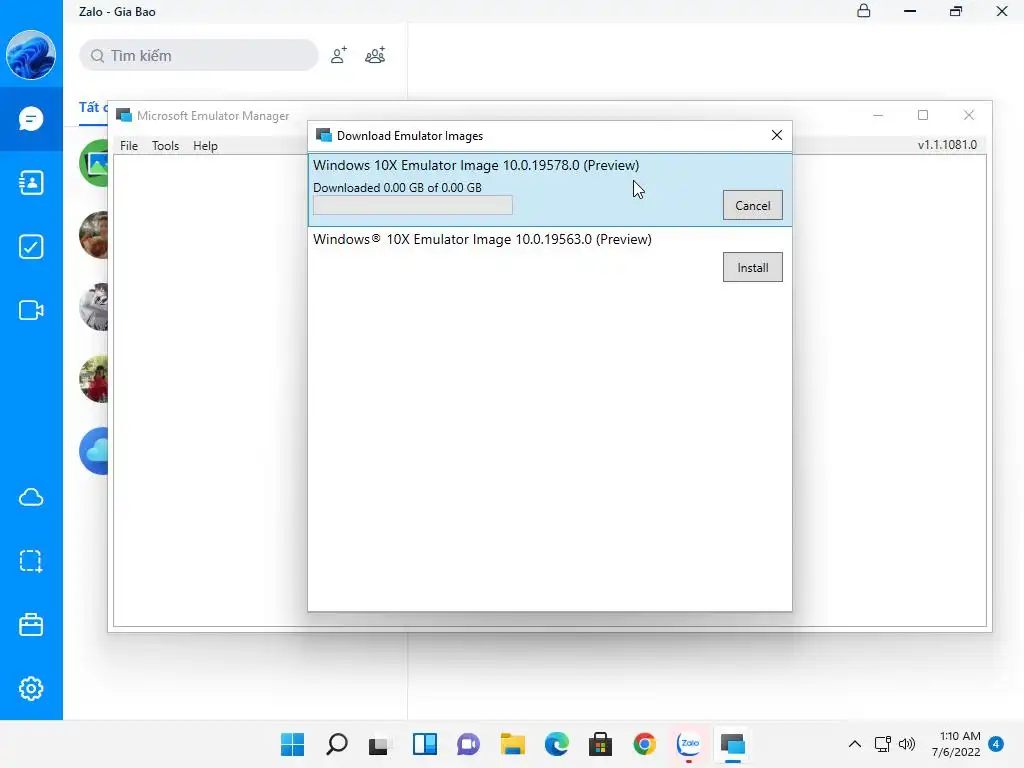The width and height of the screenshot is (1024, 768).
Task: Open Widgets from taskbar
Action: 424,744
